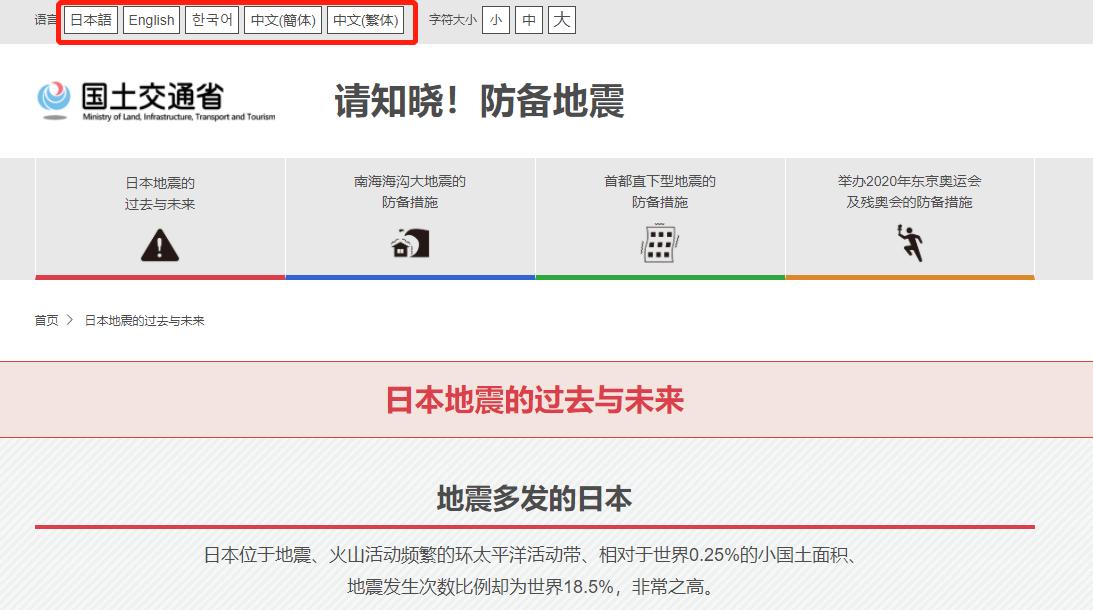Switch site language to English
Screen dimensions: 1093x610
pos(151,20)
